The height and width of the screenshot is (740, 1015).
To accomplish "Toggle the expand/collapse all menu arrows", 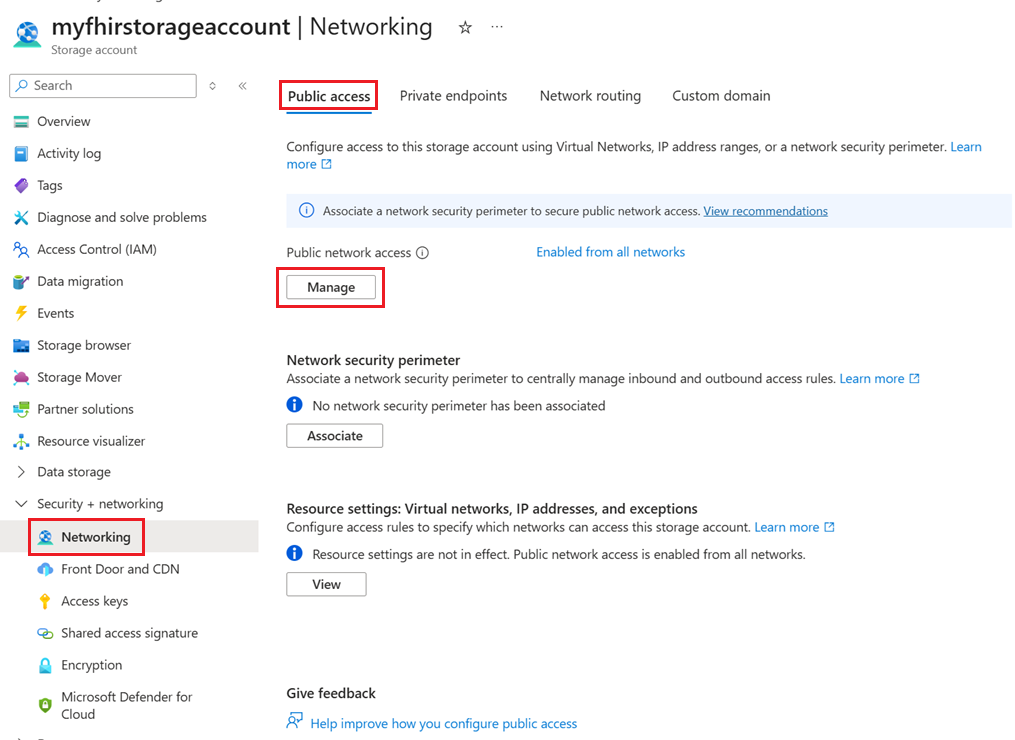I will pyautogui.click(x=212, y=85).
